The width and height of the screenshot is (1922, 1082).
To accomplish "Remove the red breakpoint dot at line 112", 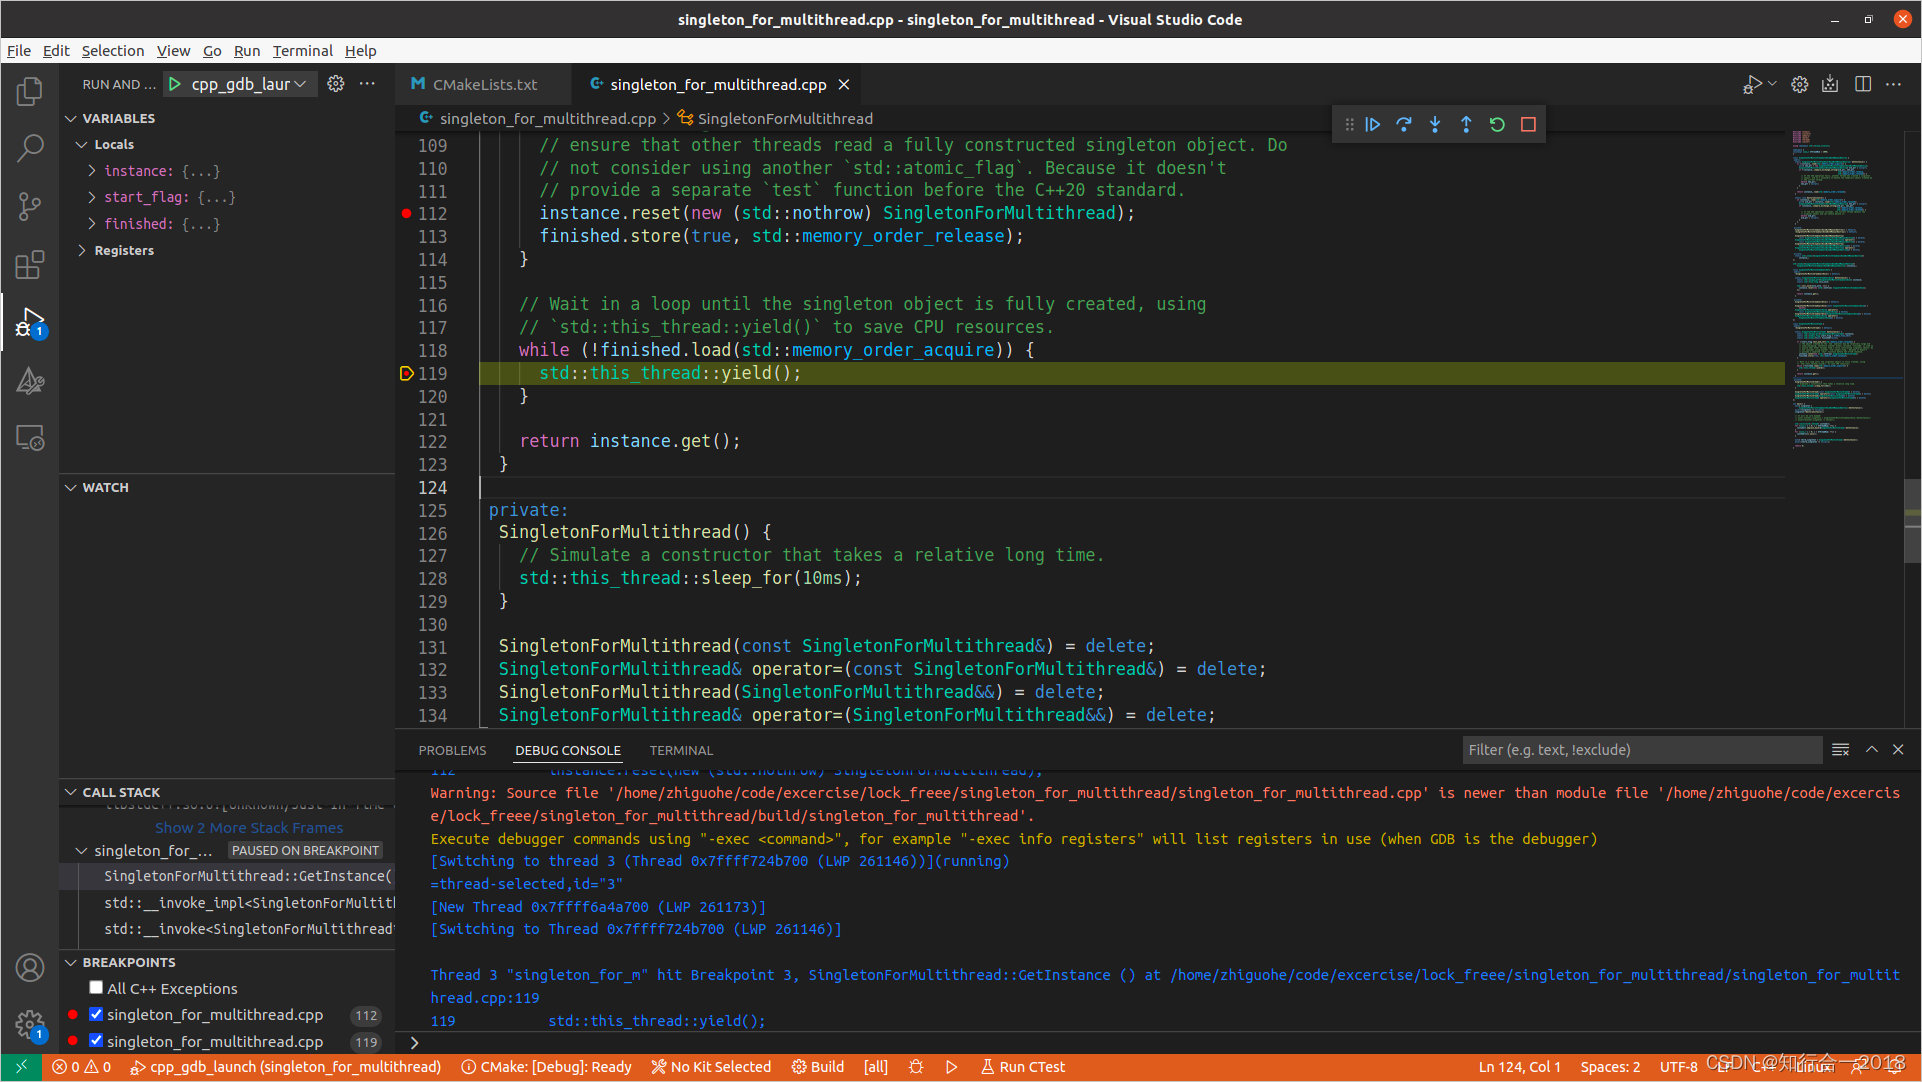I will coord(406,213).
